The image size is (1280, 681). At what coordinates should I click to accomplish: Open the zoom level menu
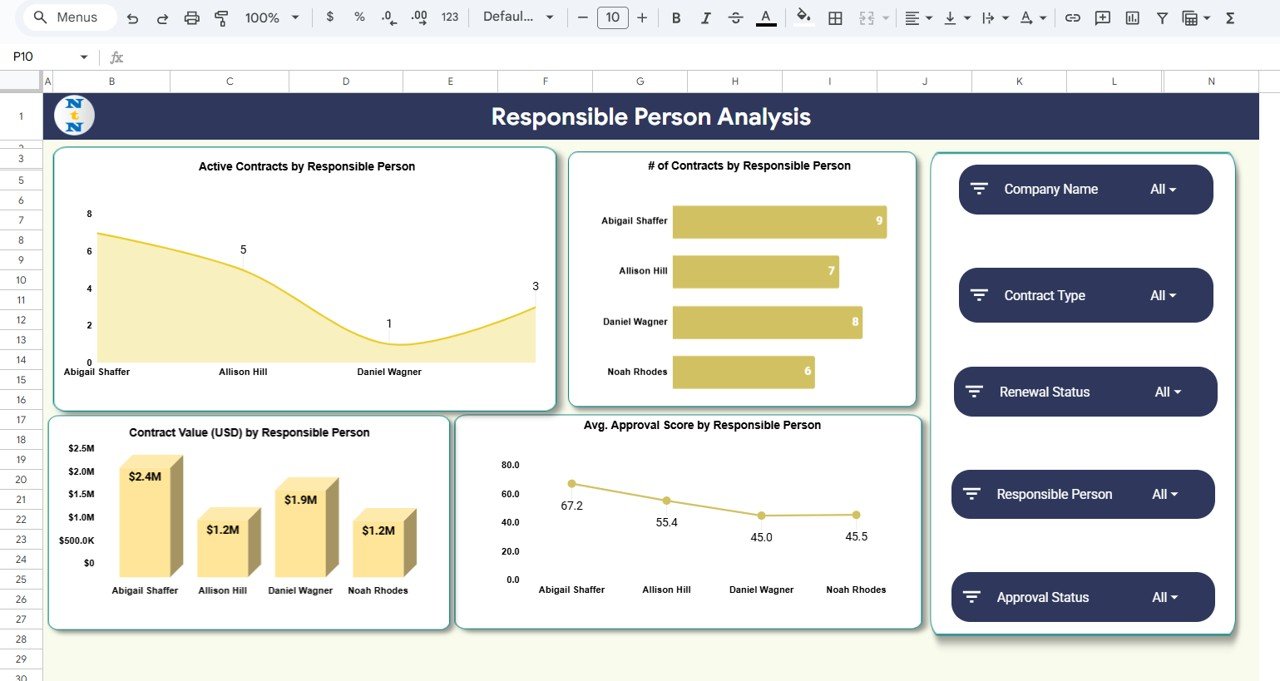pyautogui.click(x=265, y=17)
